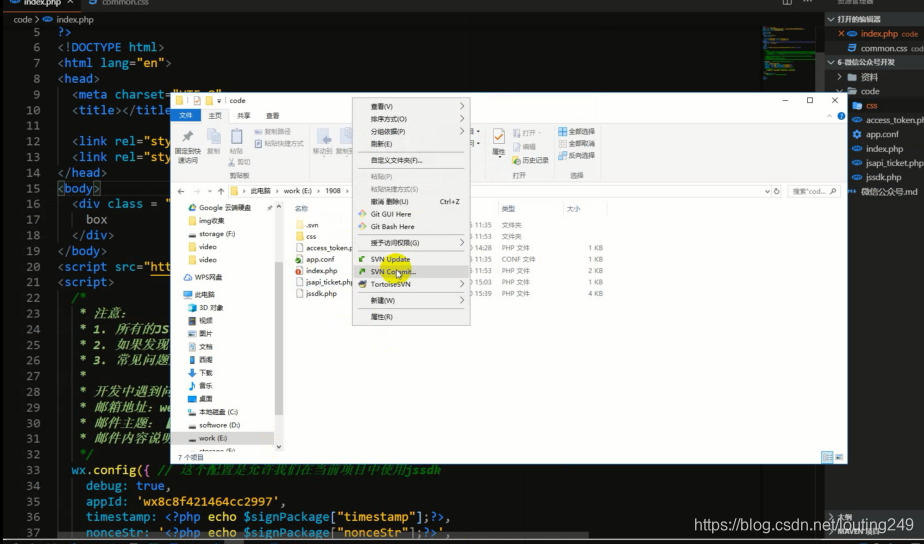Click Invert selection (反向选择) in ribbon
The height and width of the screenshot is (544, 924).
[576, 156]
